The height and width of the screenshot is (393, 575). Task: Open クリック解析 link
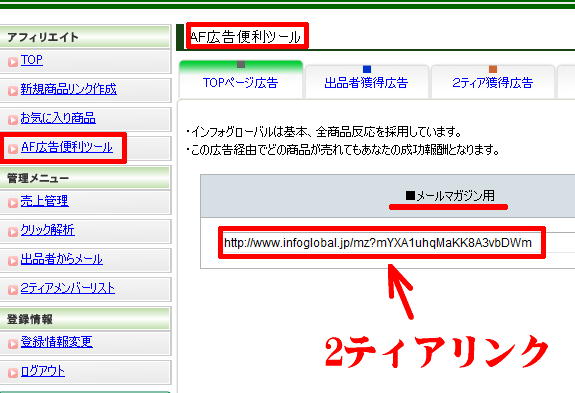coord(48,230)
